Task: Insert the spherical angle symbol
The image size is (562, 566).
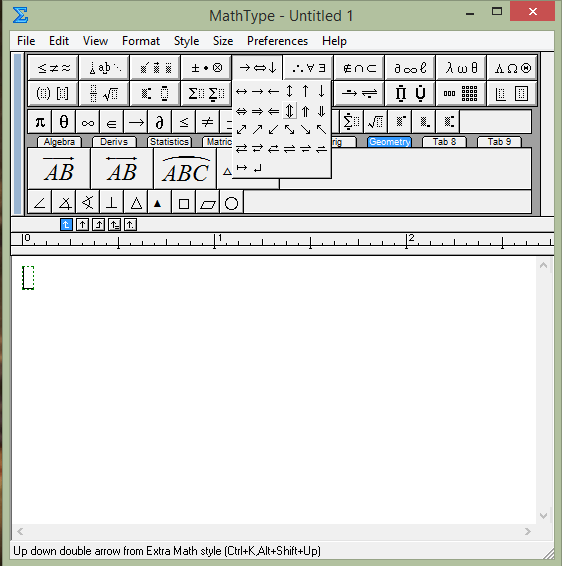Action: tap(88, 203)
